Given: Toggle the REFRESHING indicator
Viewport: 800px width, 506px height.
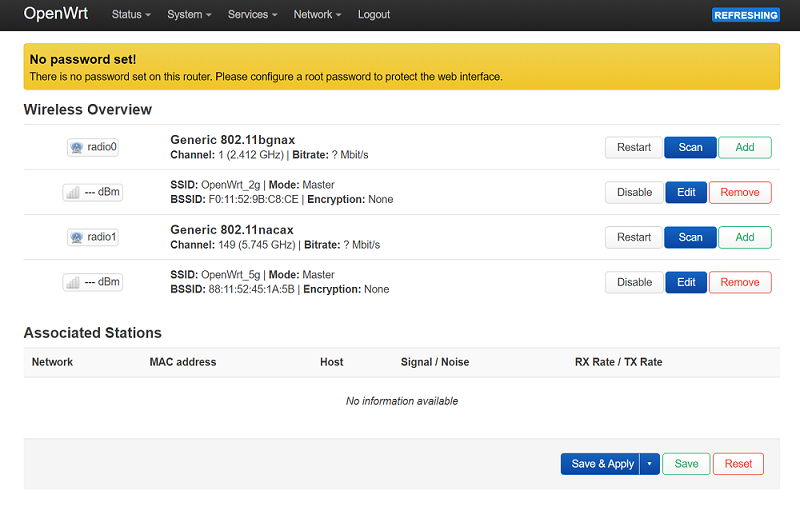Looking at the screenshot, I should pos(745,15).
